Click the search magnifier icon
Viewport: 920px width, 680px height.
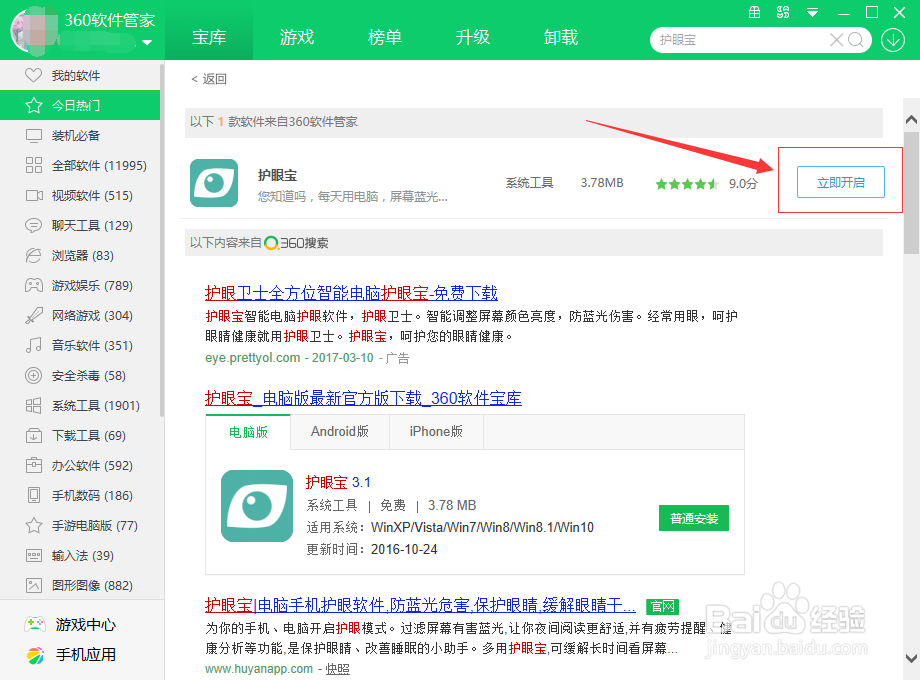click(x=856, y=40)
